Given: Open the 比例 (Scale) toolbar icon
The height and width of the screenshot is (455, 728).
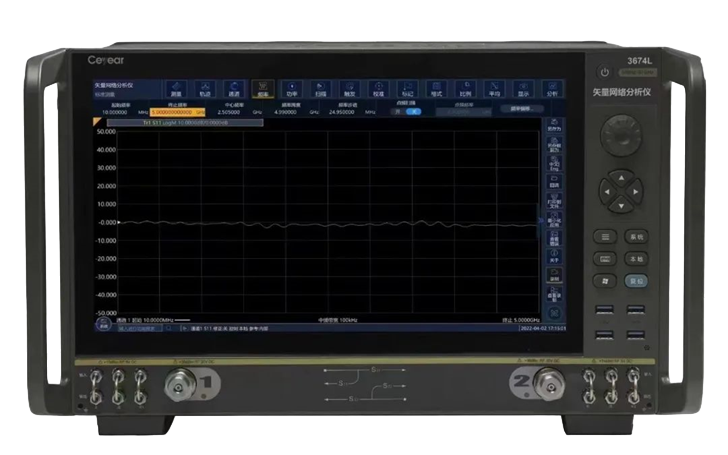Looking at the screenshot, I should click(x=465, y=88).
